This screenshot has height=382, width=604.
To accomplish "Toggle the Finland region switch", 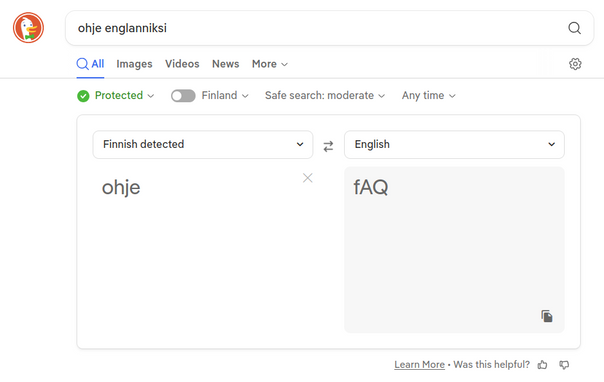I will tap(183, 96).
